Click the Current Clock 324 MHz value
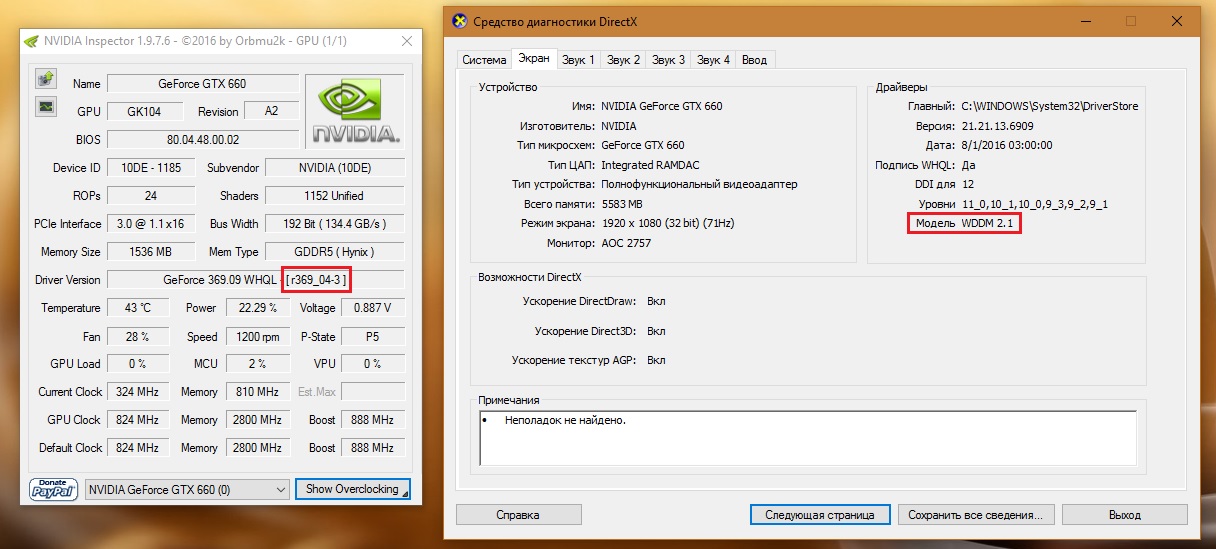Image resolution: width=1216 pixels, height=549 pixels. click(x=139, y=392)
